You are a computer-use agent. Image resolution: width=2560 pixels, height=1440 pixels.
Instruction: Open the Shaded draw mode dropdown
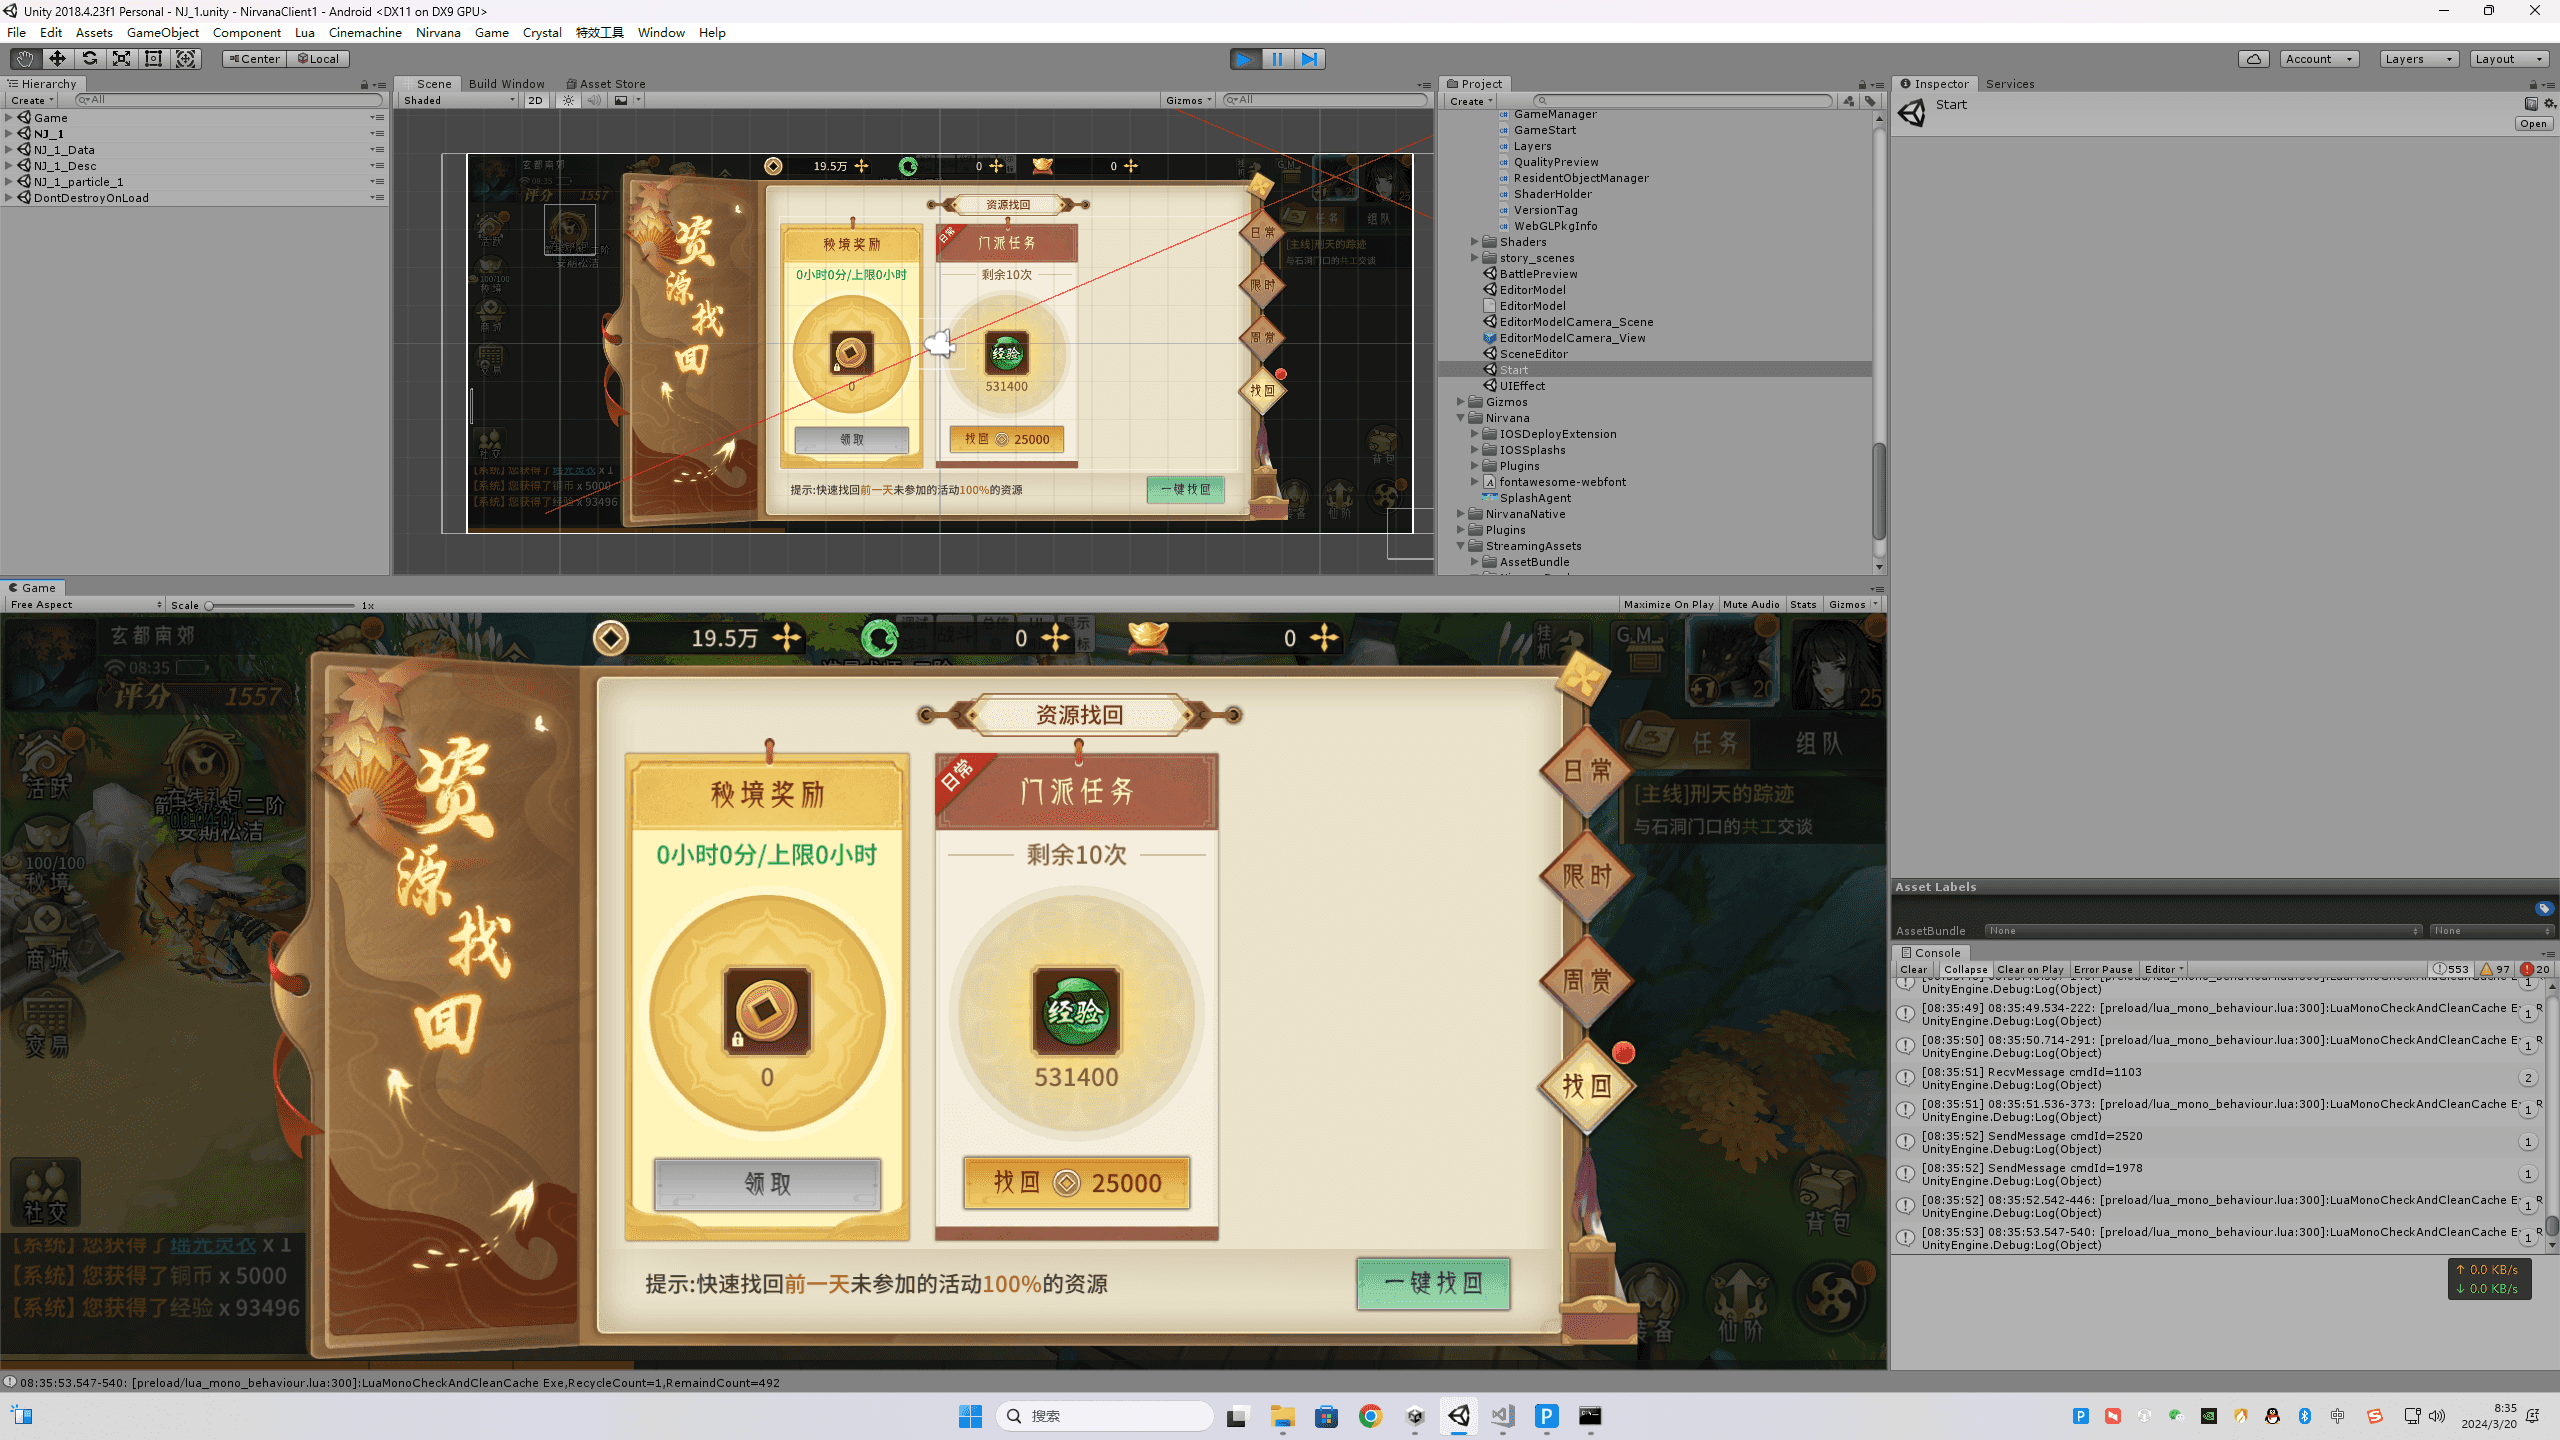point(458,100)
